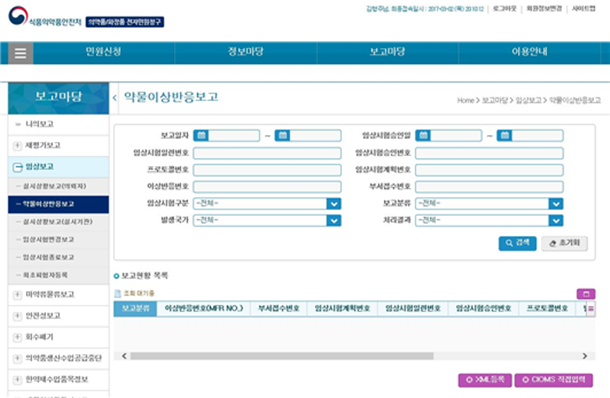This screenshot has height=398, width=610.
Task: Collapse the 임상보고 section icon
Action: pyautogui.click(x=18, y=167)
